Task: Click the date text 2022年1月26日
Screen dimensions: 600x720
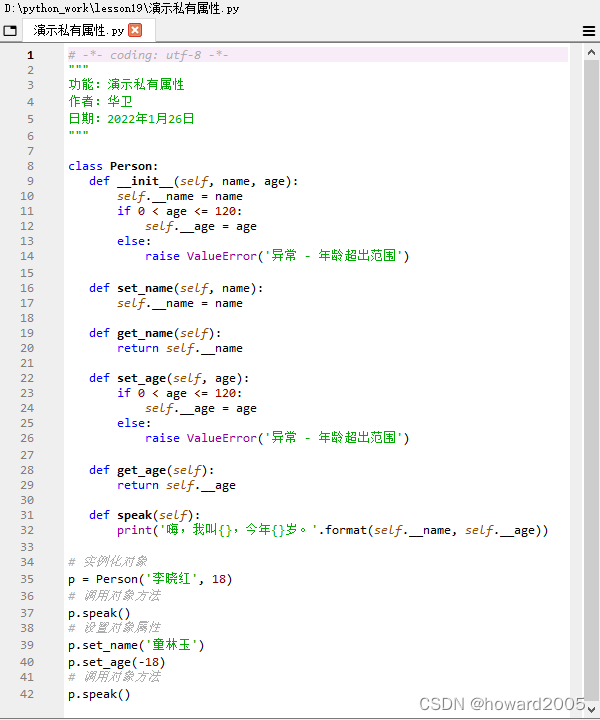Action: pyautogui.click(x=151, y=118)
